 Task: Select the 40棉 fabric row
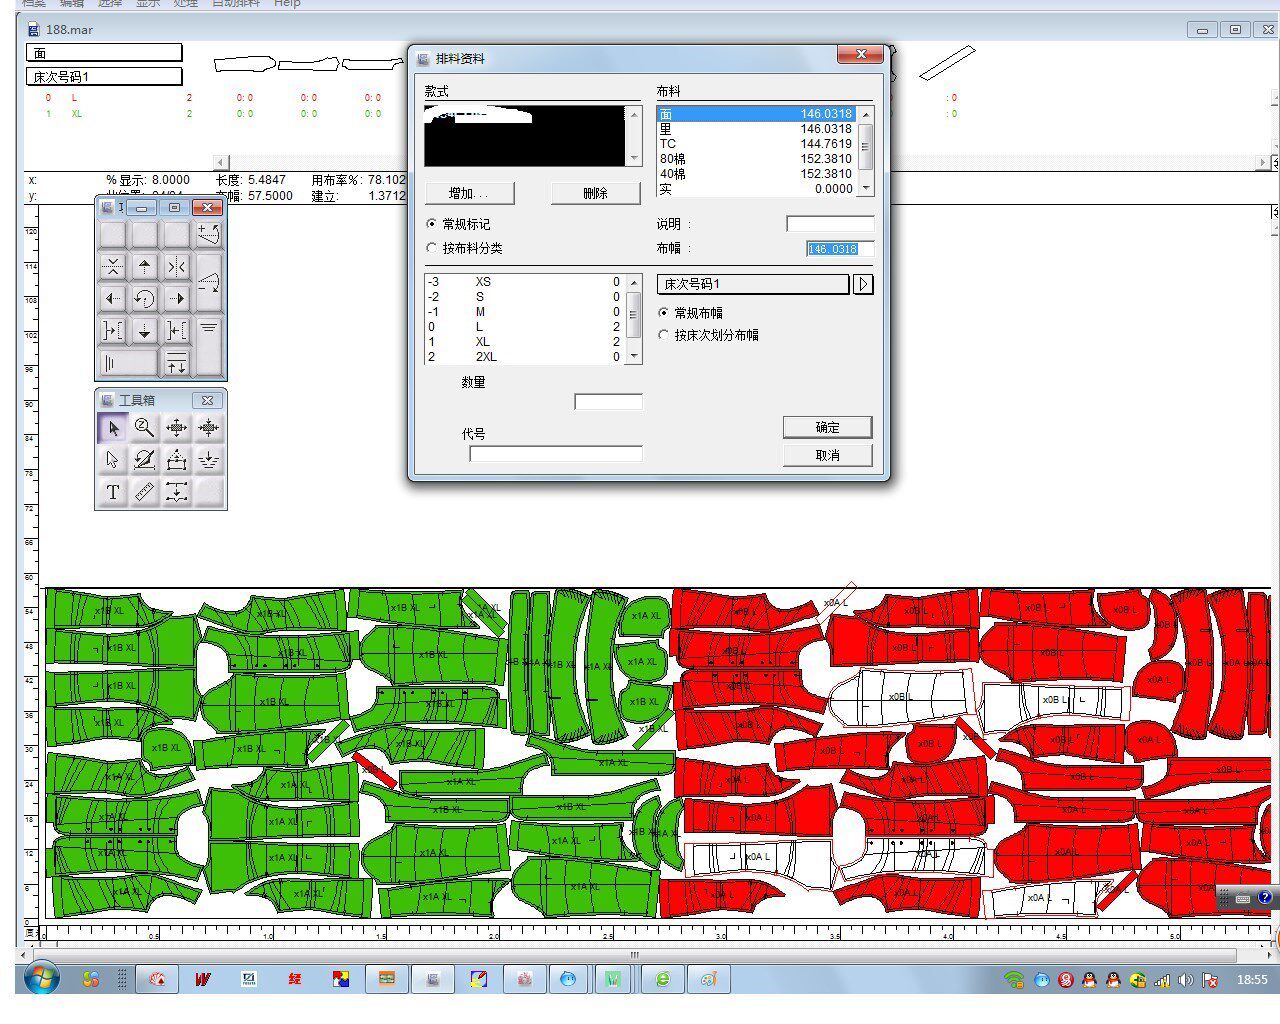click(x=757, y=174)
